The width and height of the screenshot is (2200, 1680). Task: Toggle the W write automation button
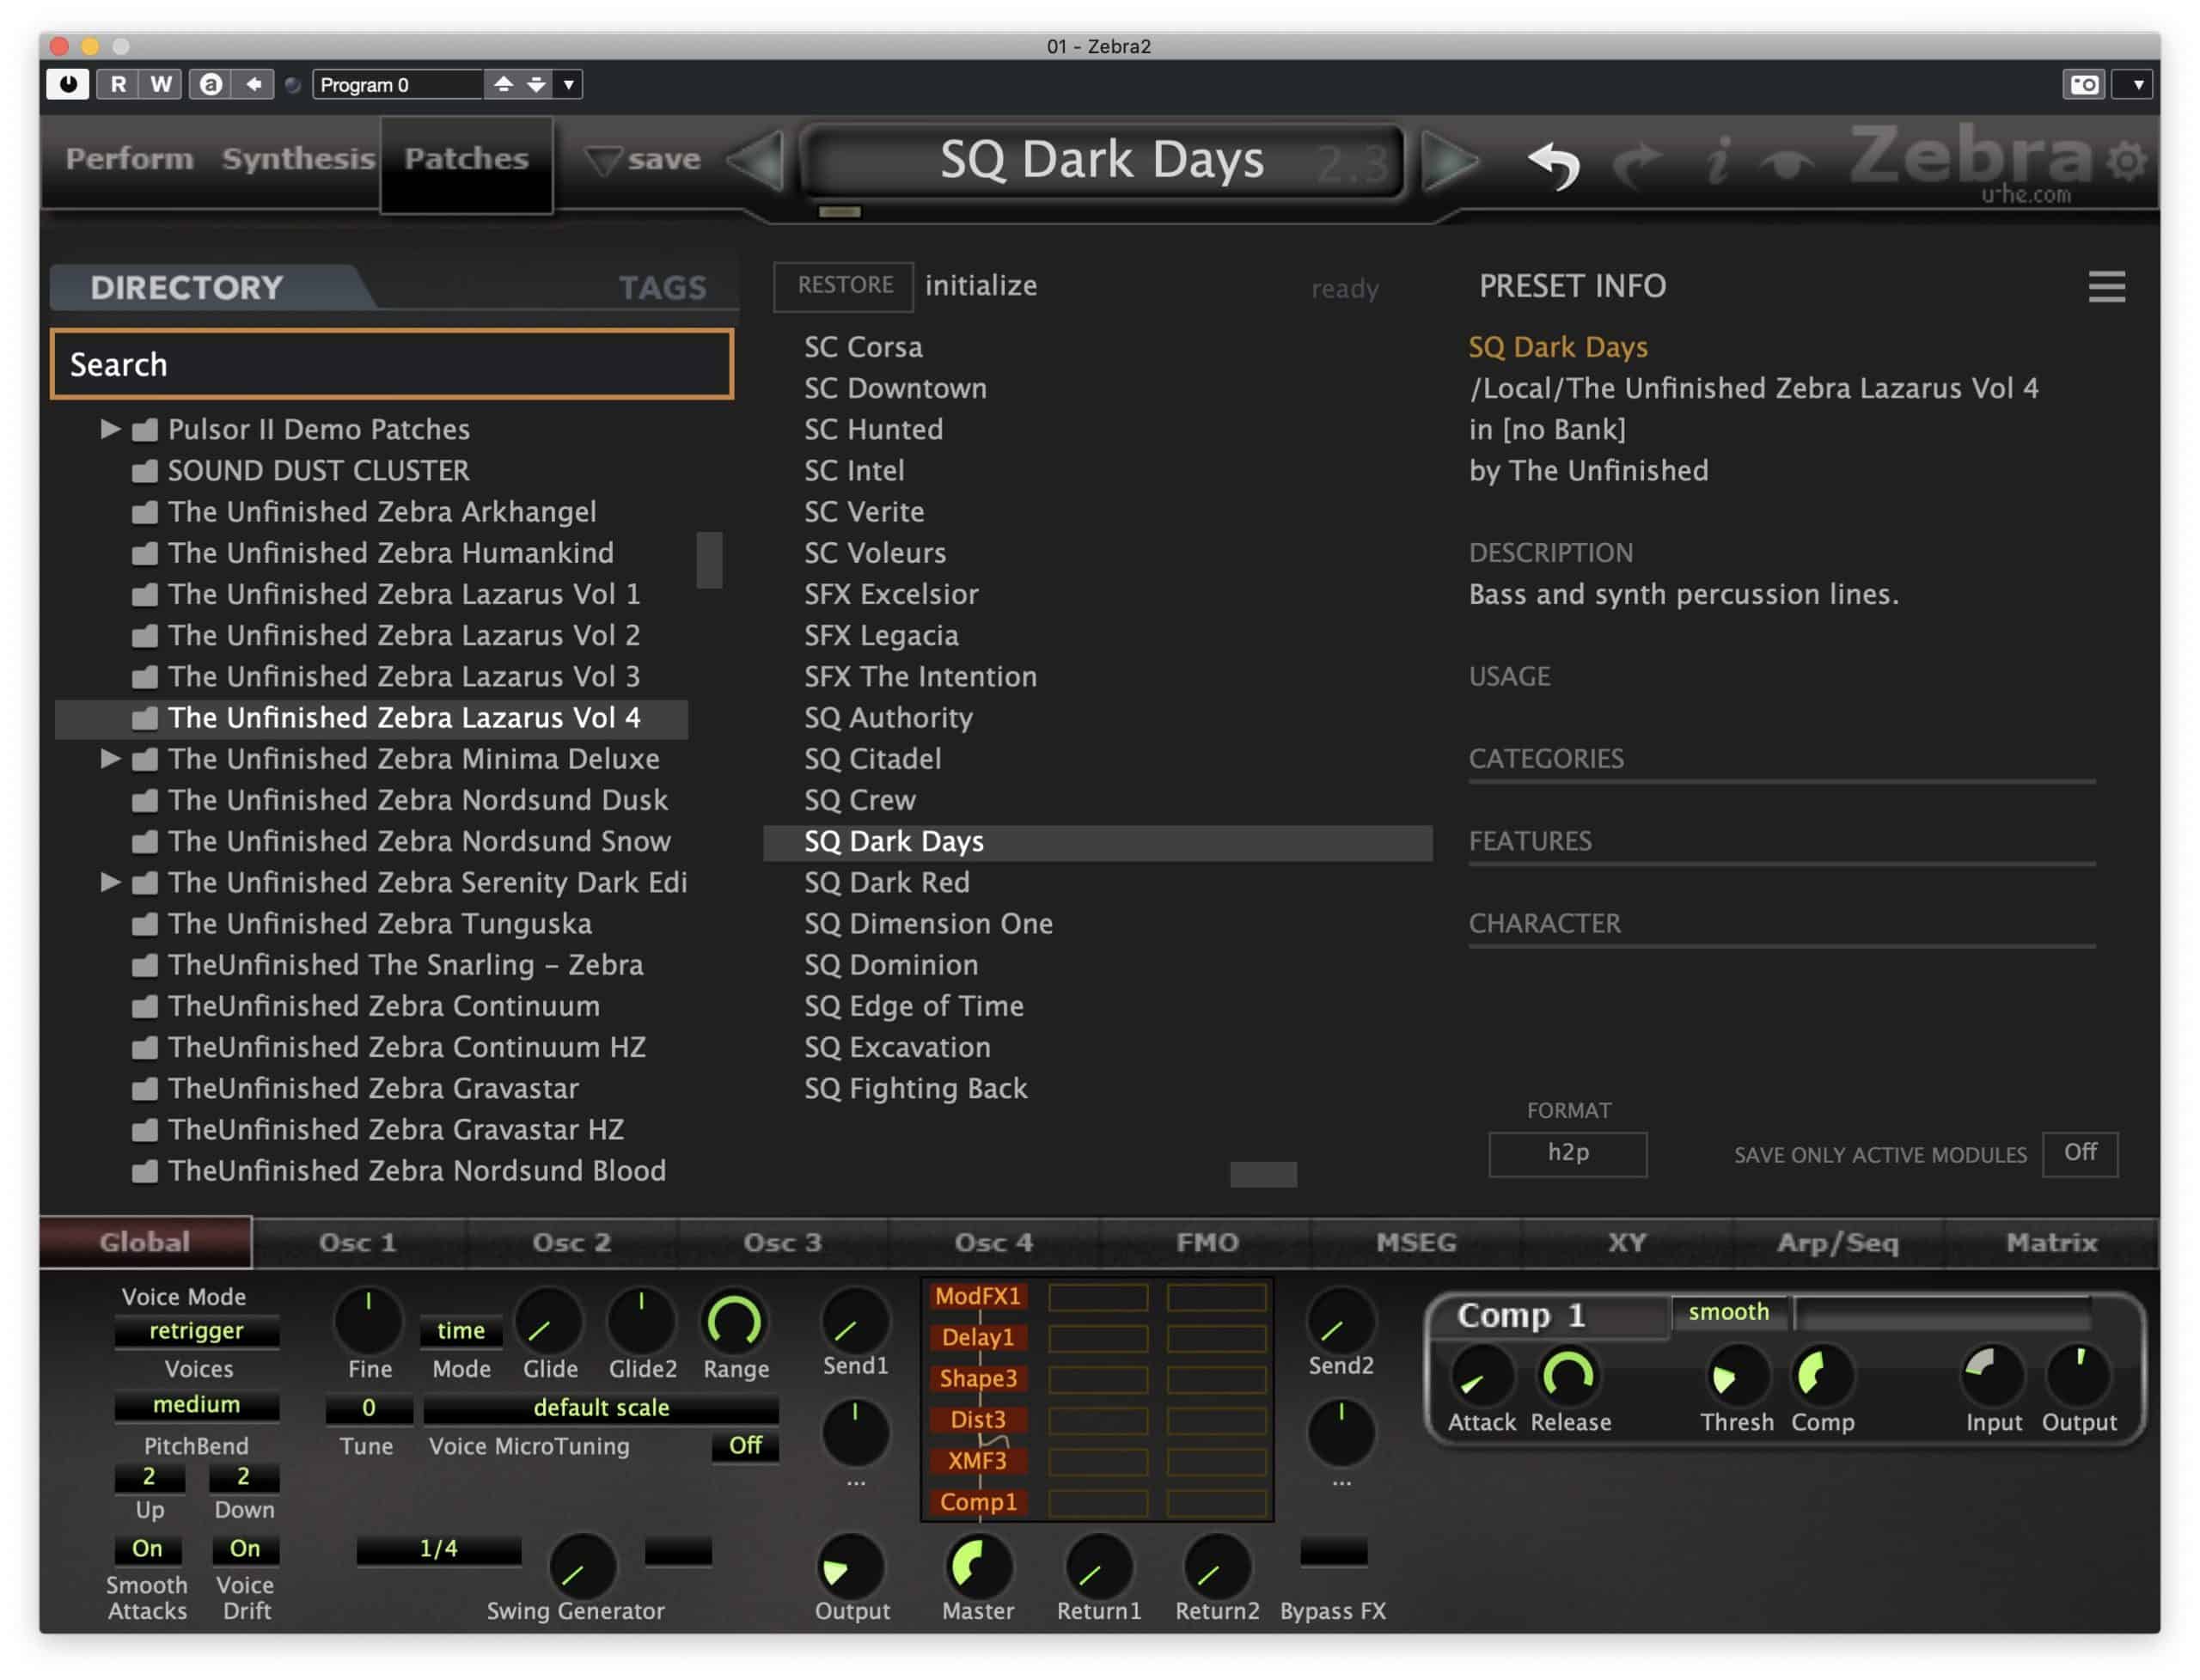161,84
